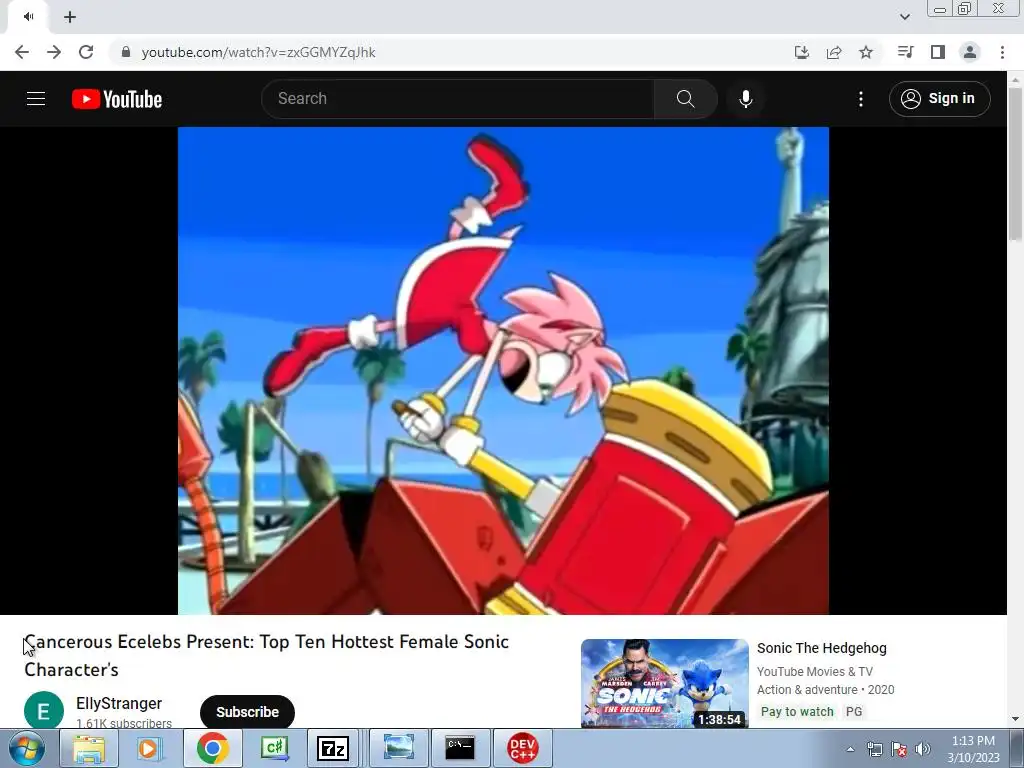Launch Windows Media Player from taskbar
The image size is (1024, 768).
[x=149, y=748]
